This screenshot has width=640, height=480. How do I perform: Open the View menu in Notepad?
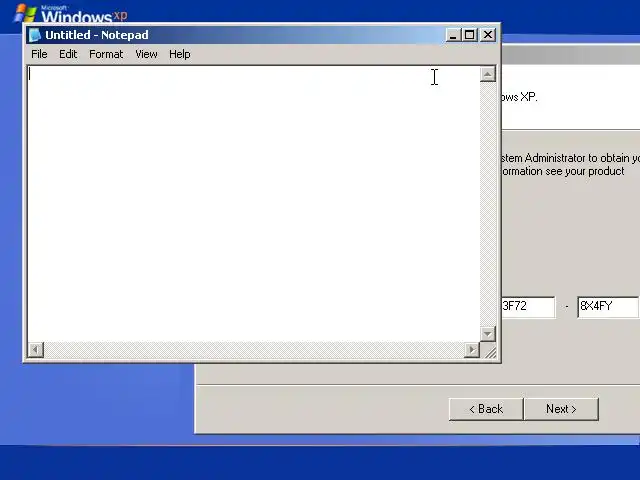click(146, 54)
